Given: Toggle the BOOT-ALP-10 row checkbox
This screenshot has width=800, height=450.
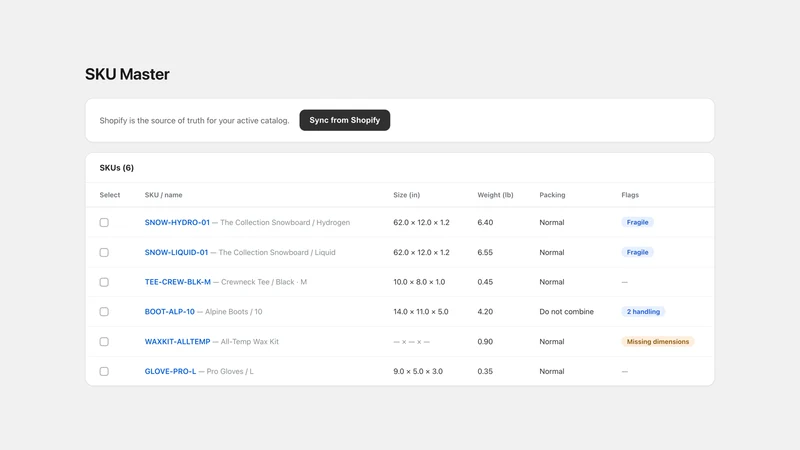Looking at the screenshot, I should click(x=104, y=312).
